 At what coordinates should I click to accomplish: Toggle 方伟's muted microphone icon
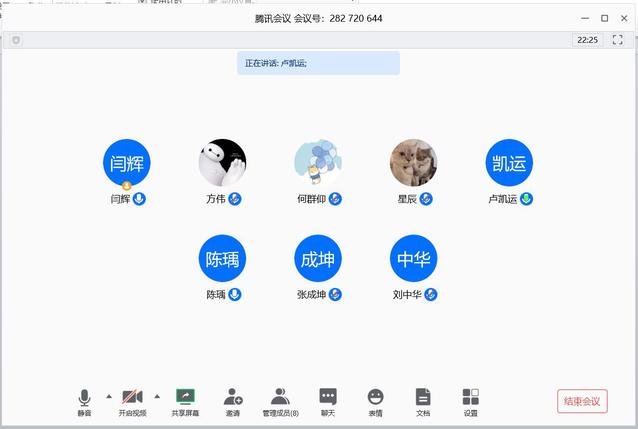point(235,199)
